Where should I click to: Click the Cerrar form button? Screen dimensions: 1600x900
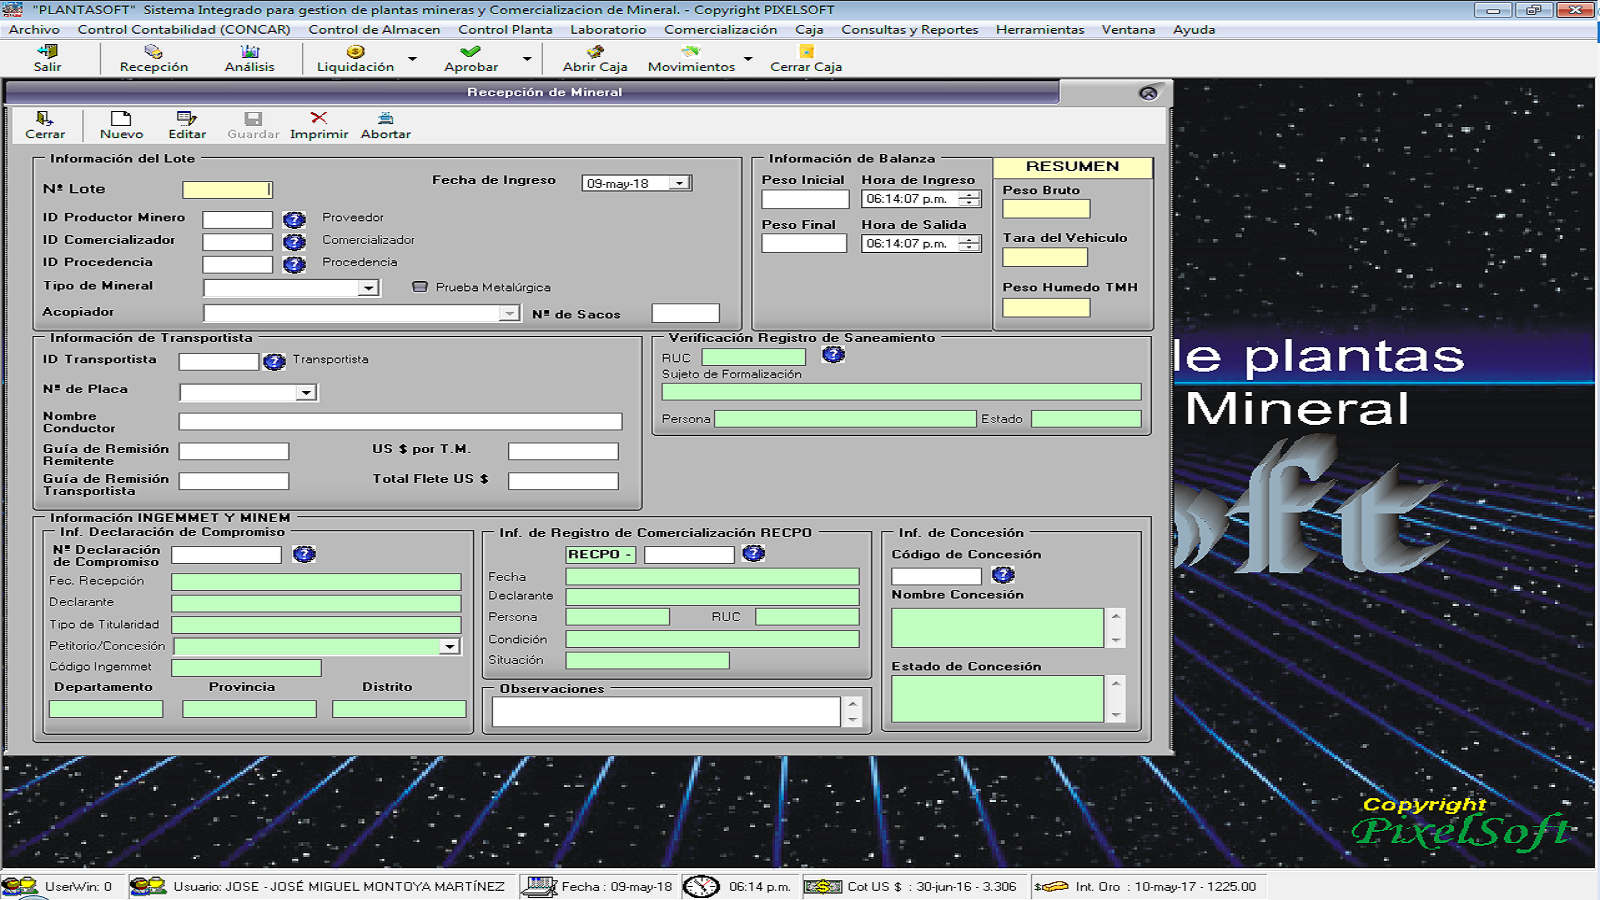coord(45,125)
